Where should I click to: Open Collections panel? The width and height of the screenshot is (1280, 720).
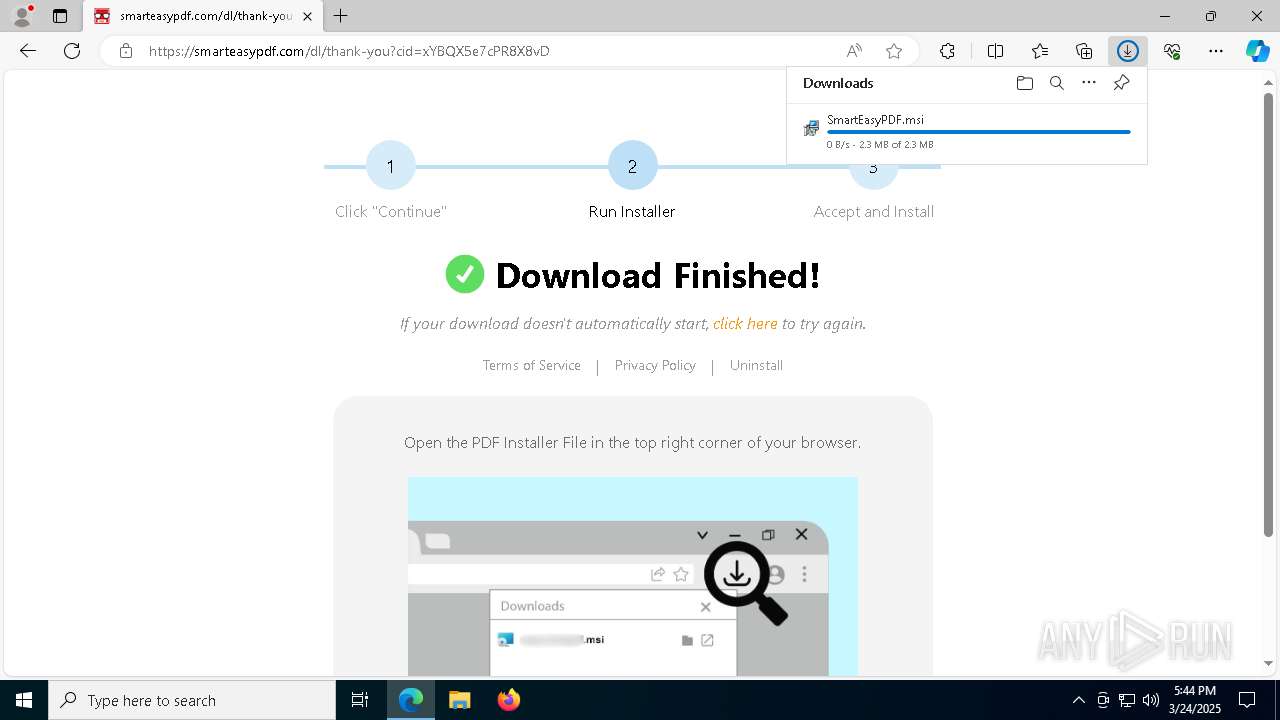[x=1084, y=51]
